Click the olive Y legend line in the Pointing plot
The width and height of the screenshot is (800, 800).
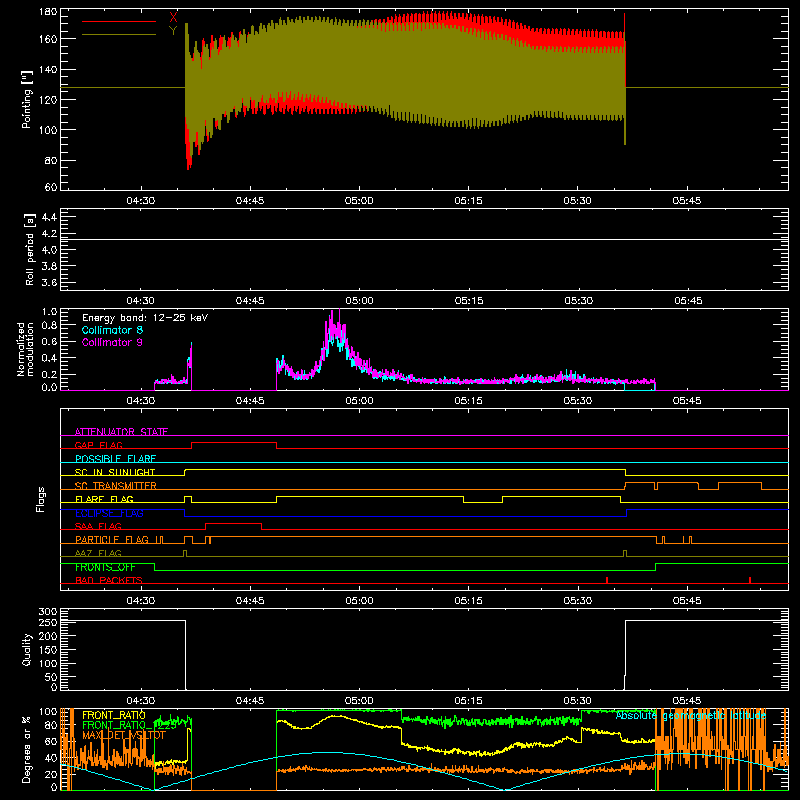[119, 35]
